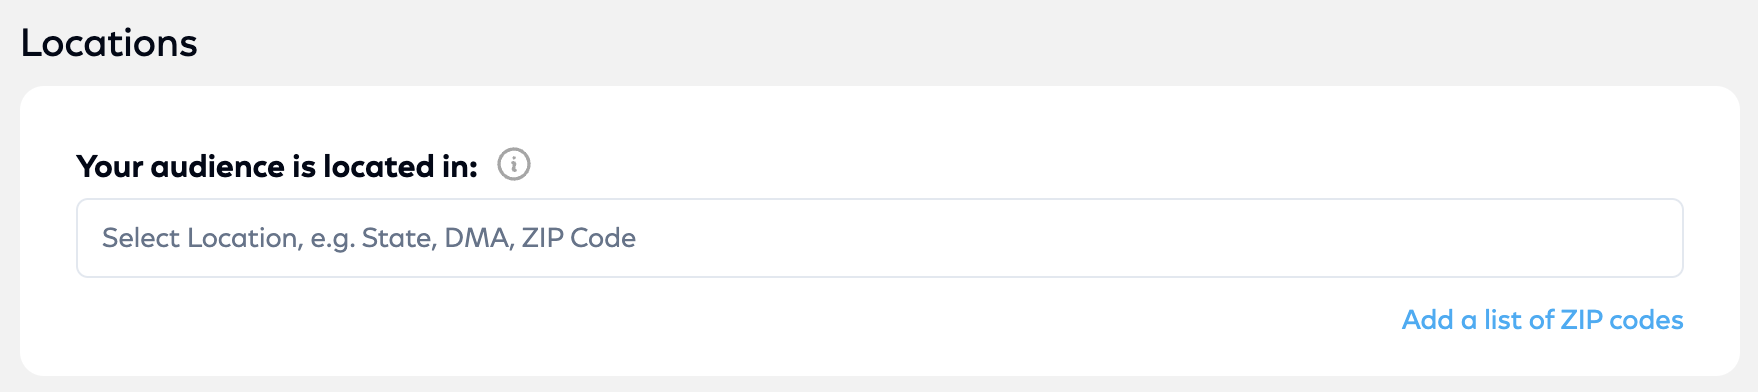Click the 'Your audience is located in:' label

pos(277,166)
